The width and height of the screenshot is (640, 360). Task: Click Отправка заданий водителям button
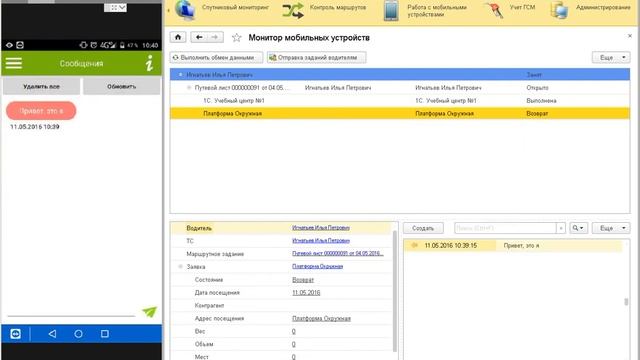(316, 58)
